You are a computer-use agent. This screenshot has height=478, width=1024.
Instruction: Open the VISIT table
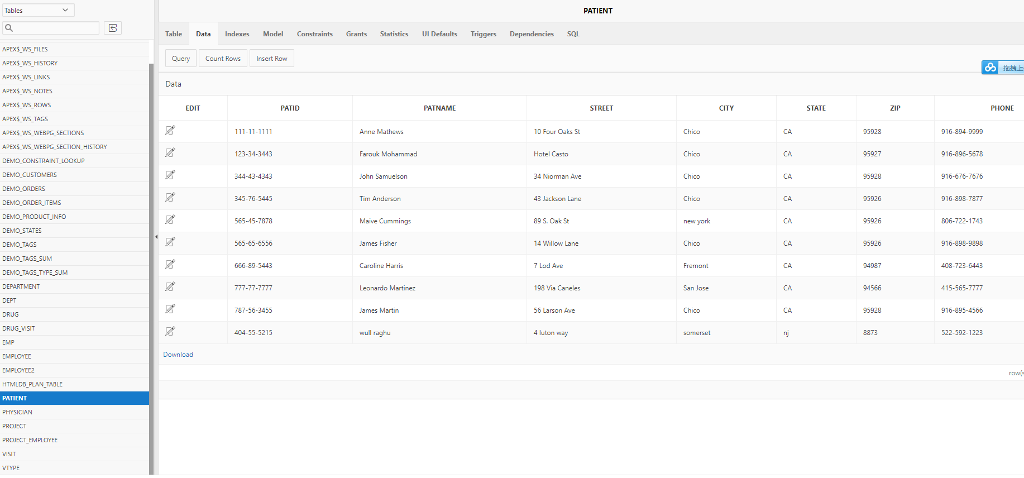(74, 454)
